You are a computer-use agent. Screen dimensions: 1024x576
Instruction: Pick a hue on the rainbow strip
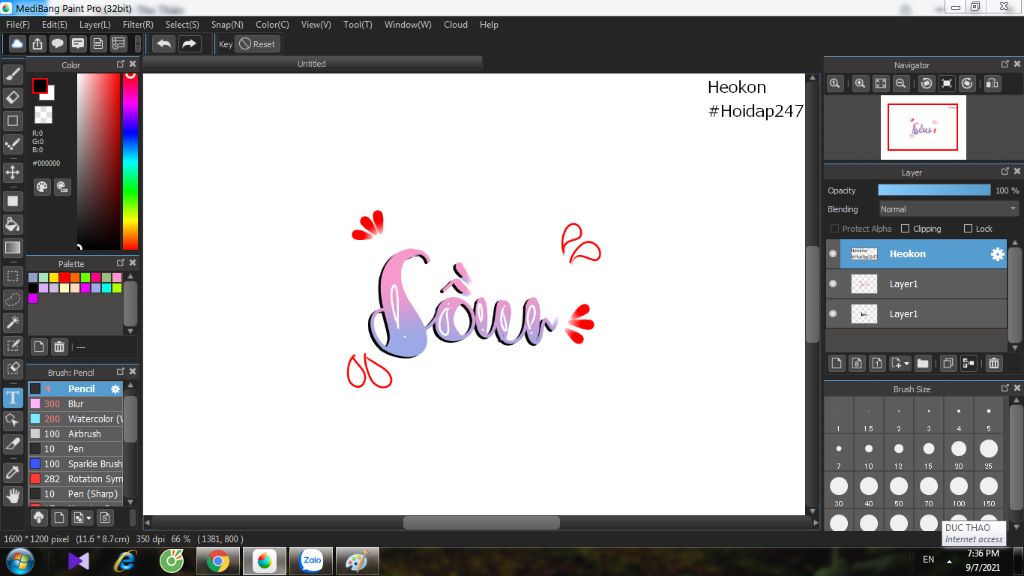pos(130,161)
